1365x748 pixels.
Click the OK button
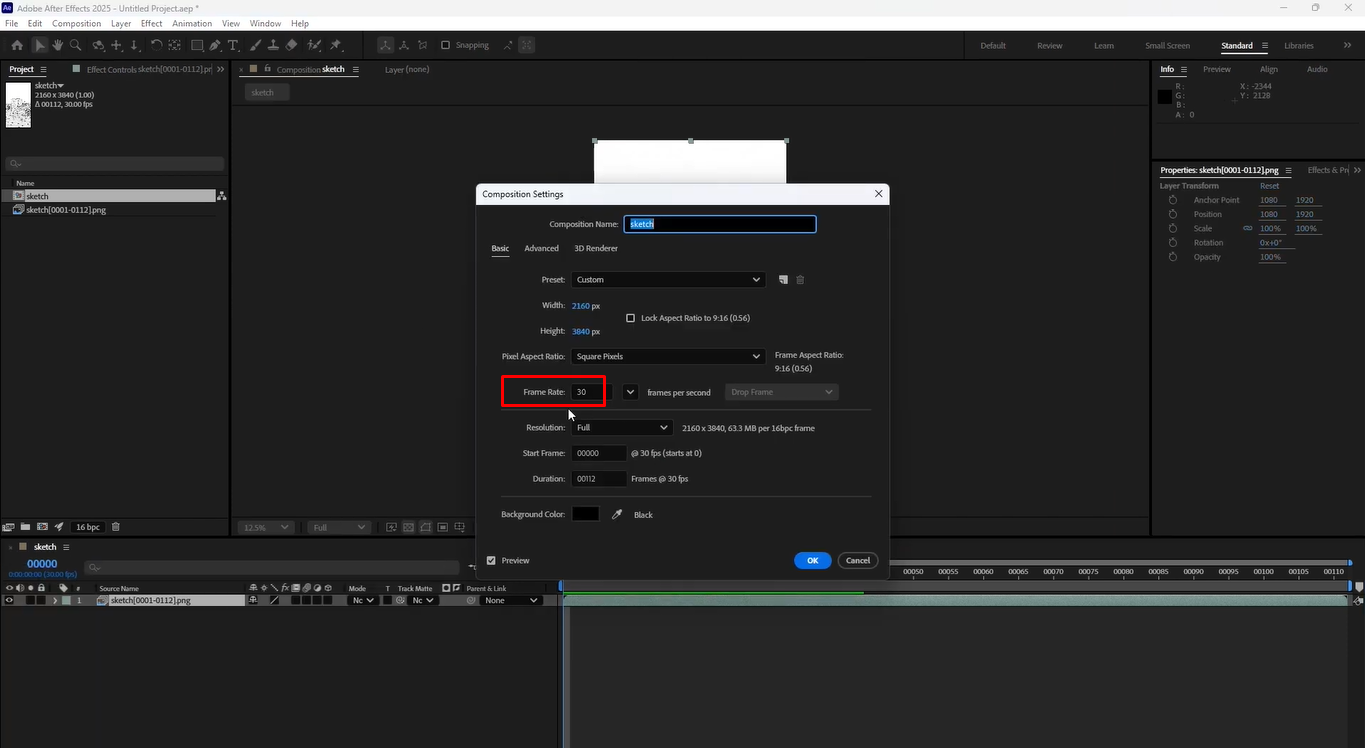(x=812, y=560)
